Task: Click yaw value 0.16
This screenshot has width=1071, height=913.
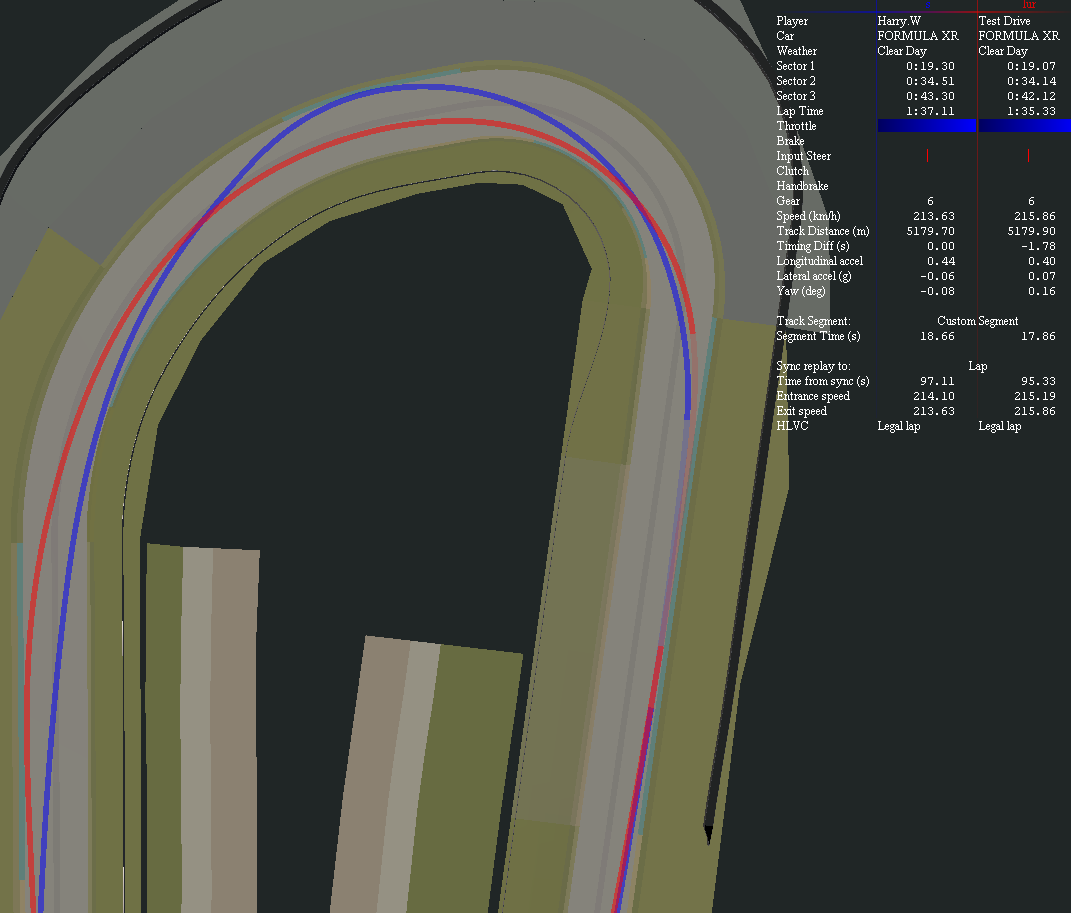Action: [1042, 292]
